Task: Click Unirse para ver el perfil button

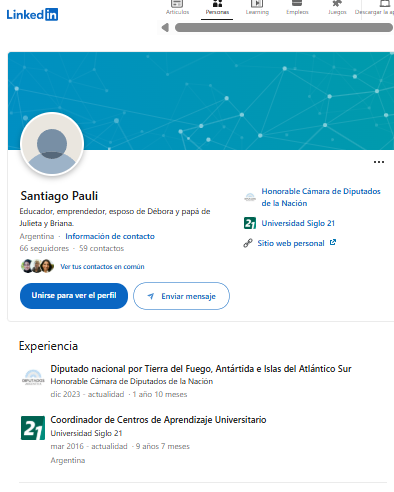Action: (74, 296)
